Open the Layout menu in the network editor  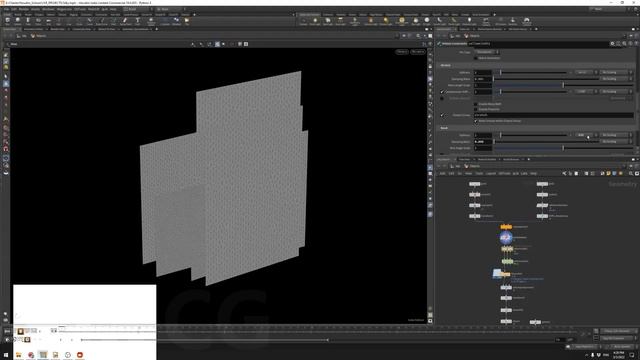(491, 173)
